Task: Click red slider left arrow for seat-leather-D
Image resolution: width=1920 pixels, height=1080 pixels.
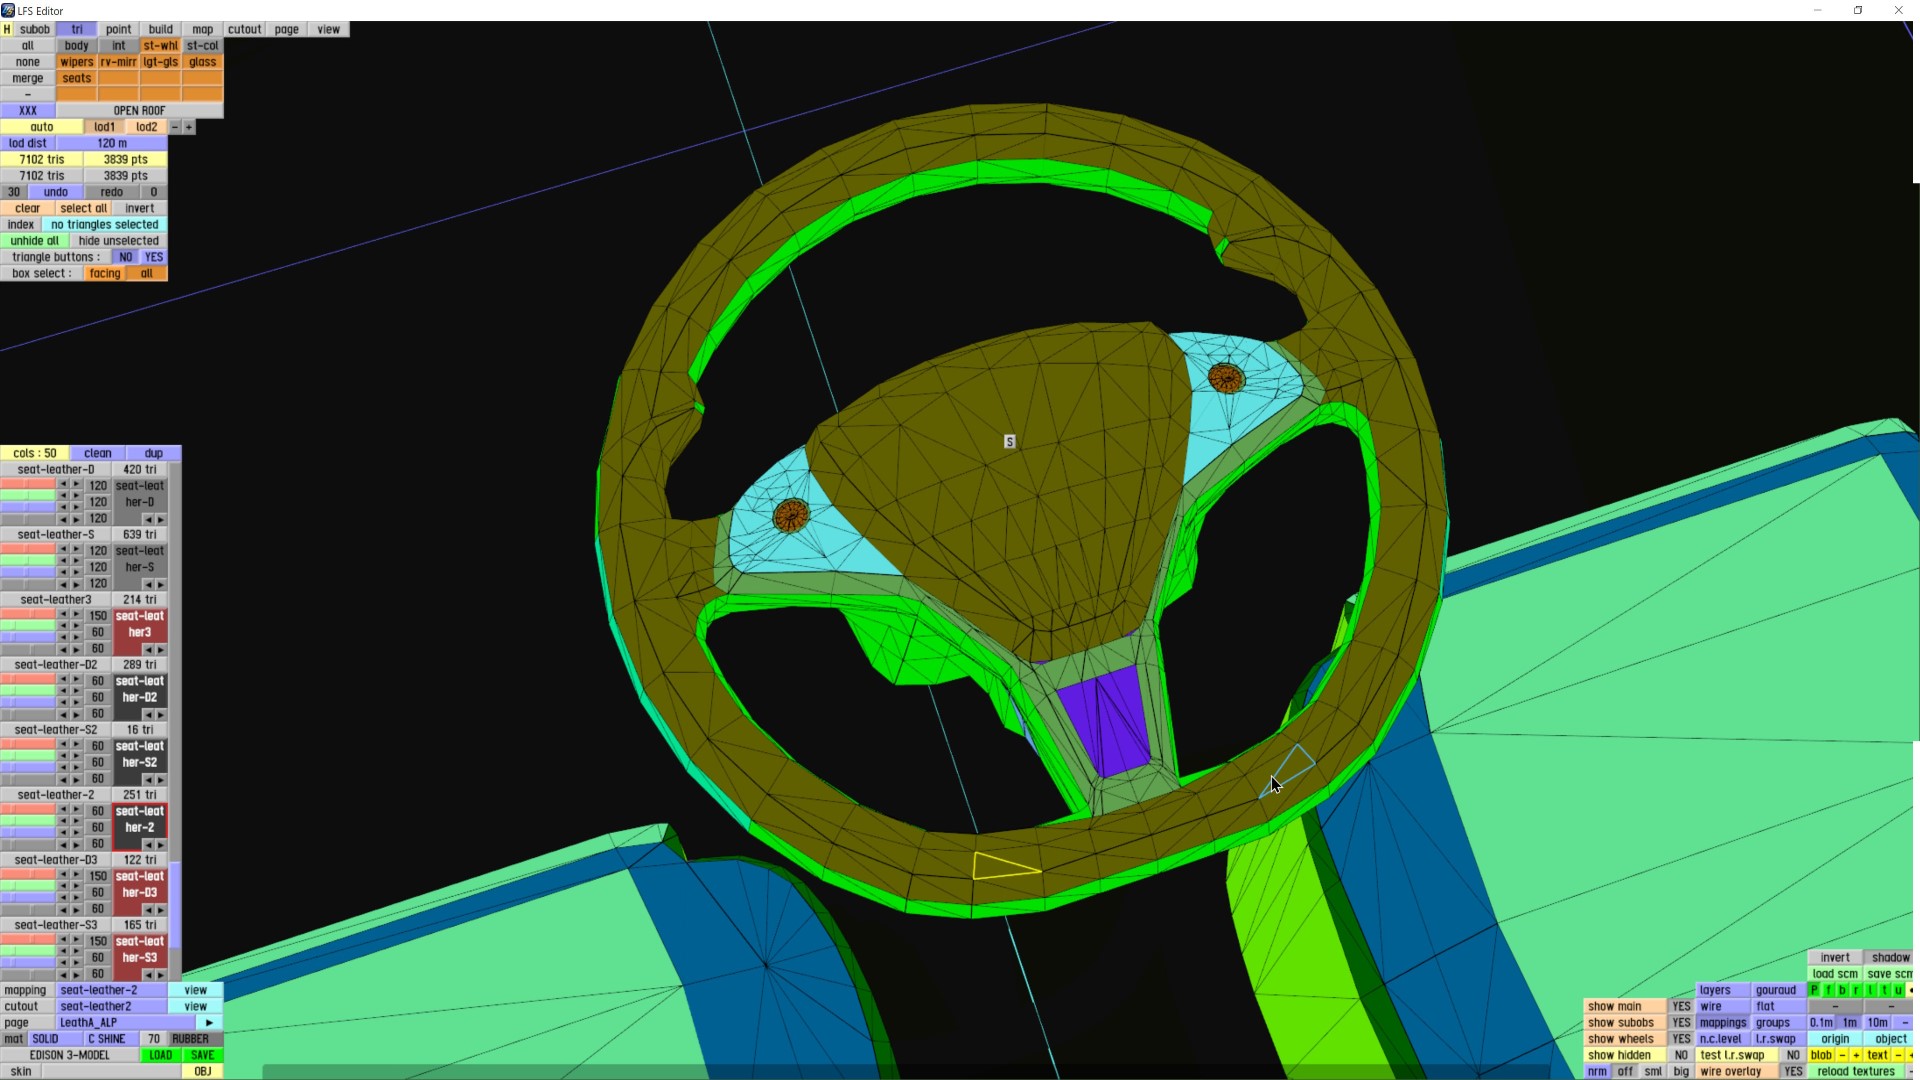Action: click(63, 485)
